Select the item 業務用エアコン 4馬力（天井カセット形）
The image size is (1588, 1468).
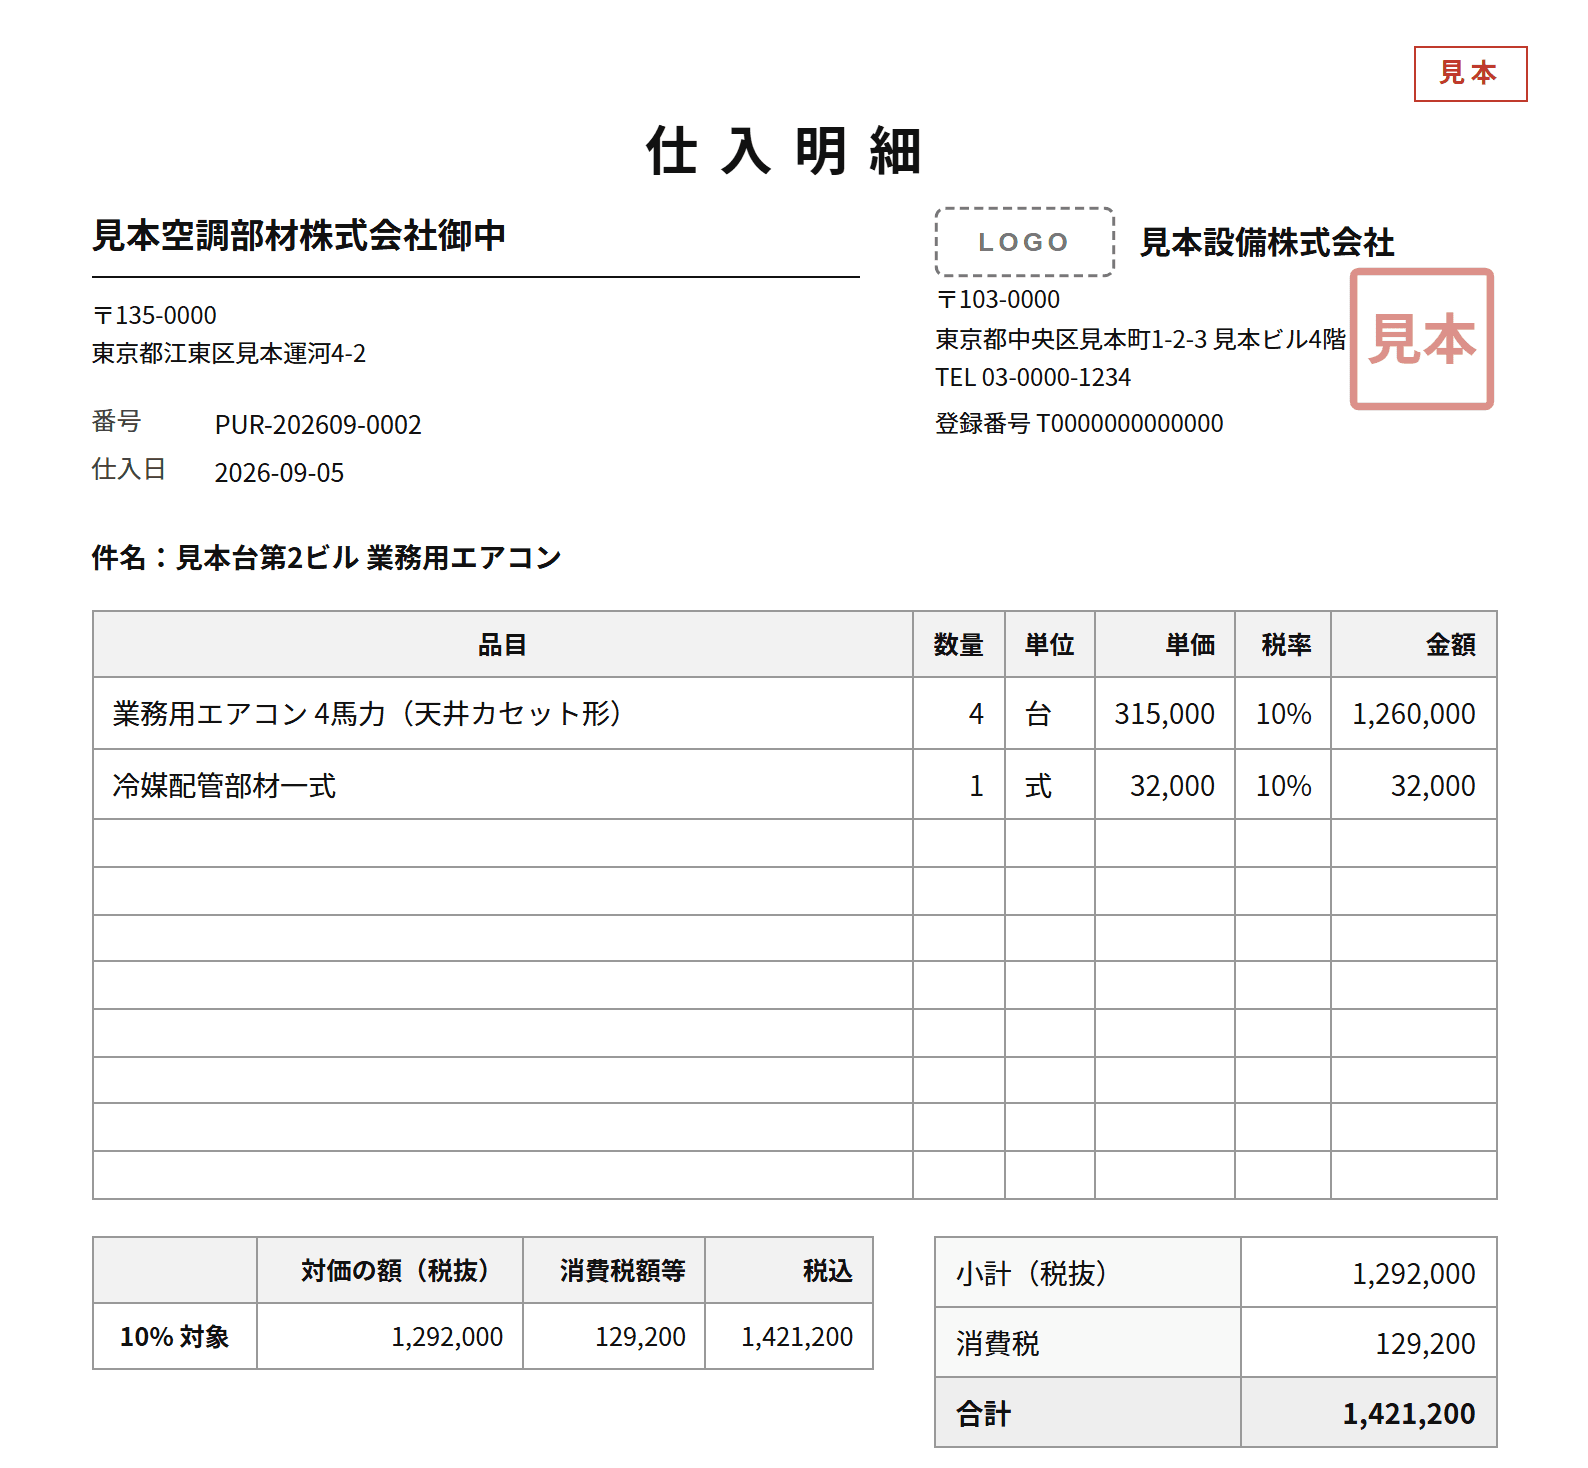pyautogui.click(x=367, y=713)
